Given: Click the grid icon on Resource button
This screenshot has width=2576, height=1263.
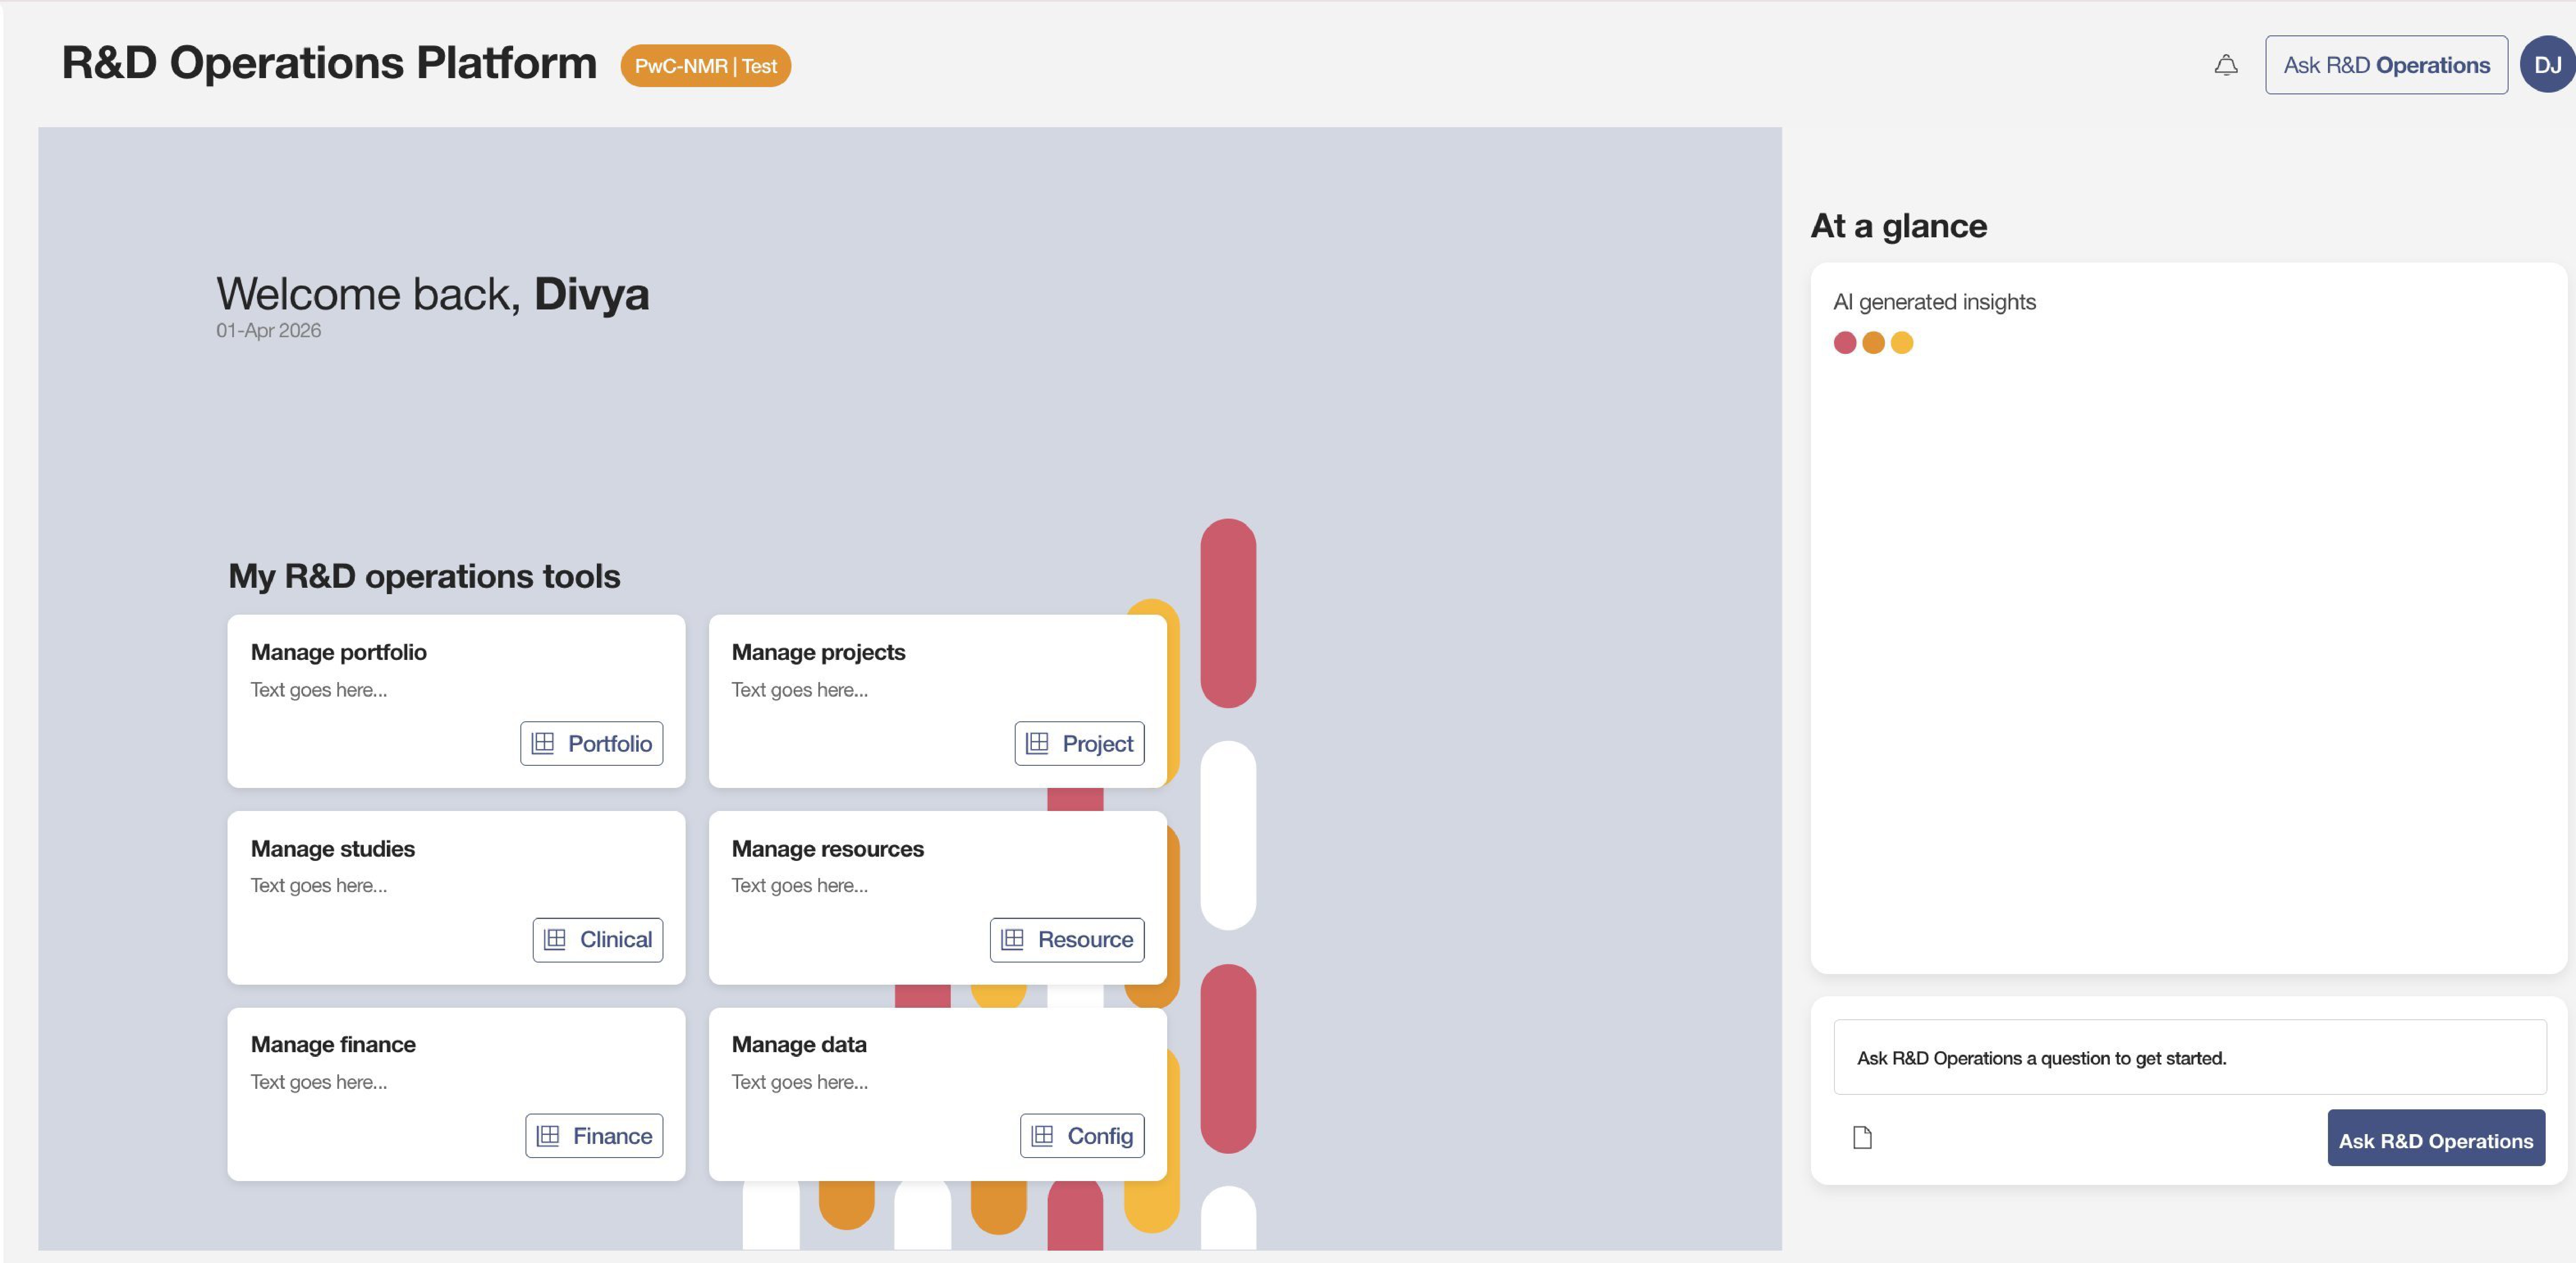Looking at the screenshot, I should [x=1012, y=939].
